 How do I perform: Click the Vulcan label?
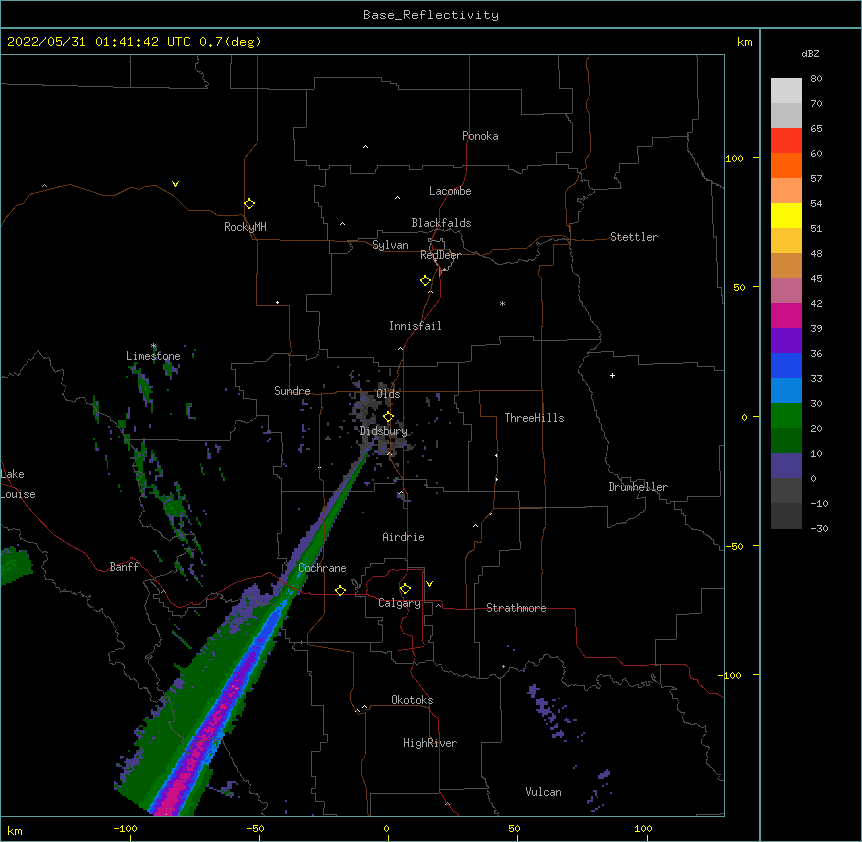tap(543, 792)
